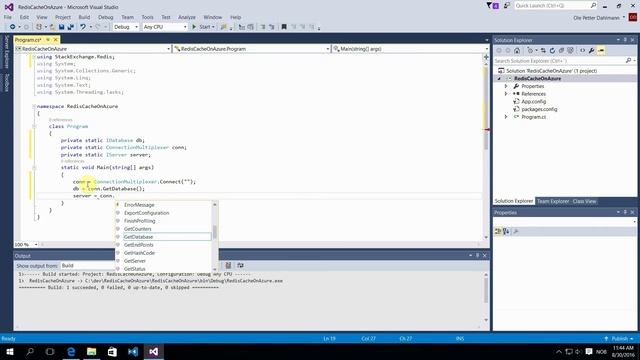Click Categorized icon in Properties panel

point(498,231)
